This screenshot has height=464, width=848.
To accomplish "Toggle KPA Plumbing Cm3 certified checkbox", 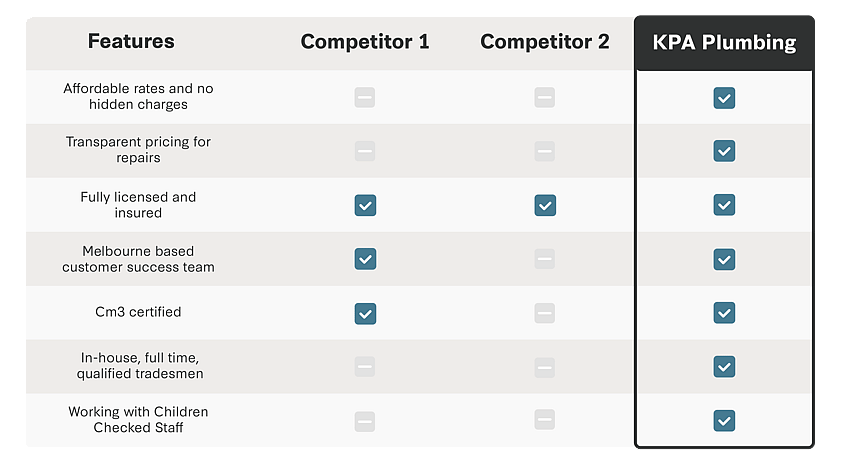I will (724, 313).
